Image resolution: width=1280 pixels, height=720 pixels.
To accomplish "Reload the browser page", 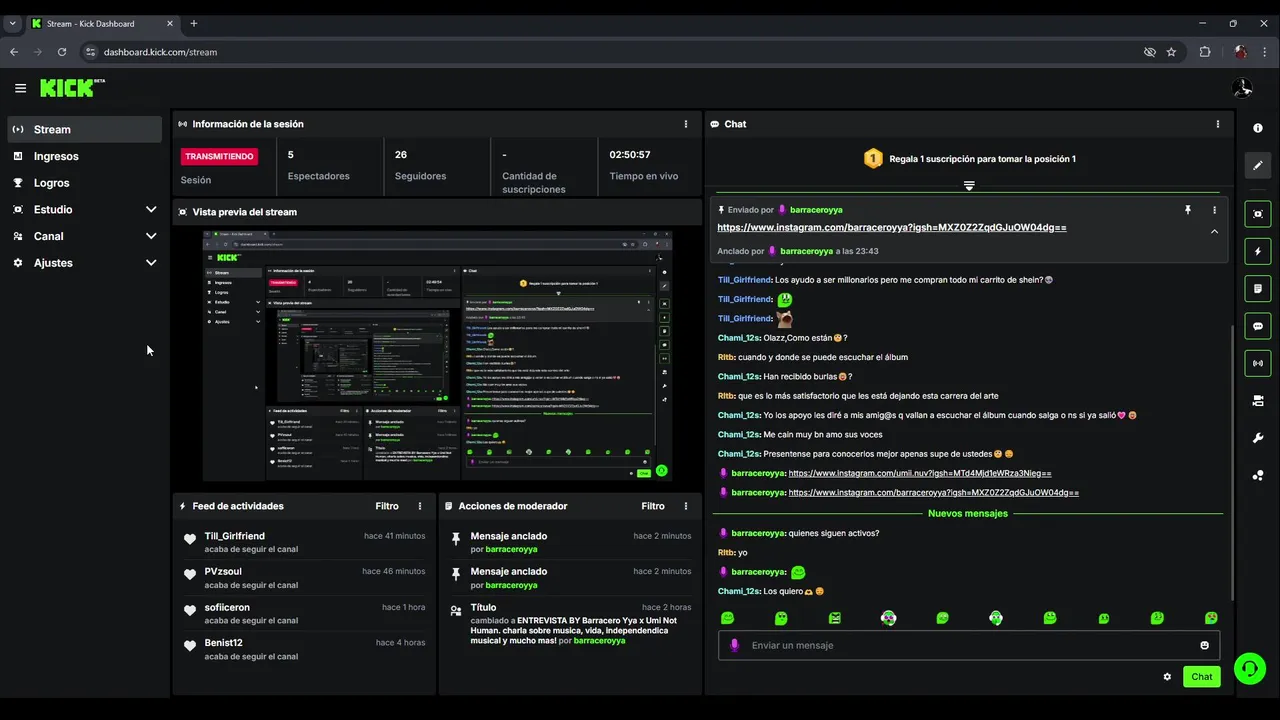I will click(62, 52).
